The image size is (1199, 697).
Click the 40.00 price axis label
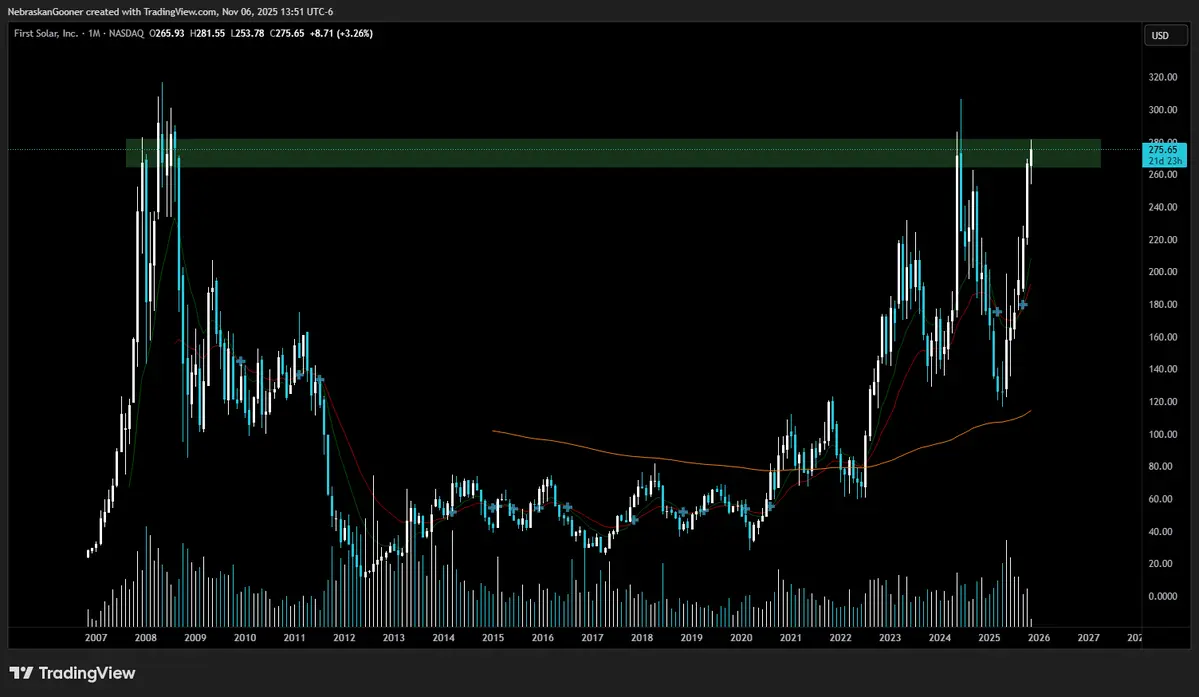(1161, 531)
